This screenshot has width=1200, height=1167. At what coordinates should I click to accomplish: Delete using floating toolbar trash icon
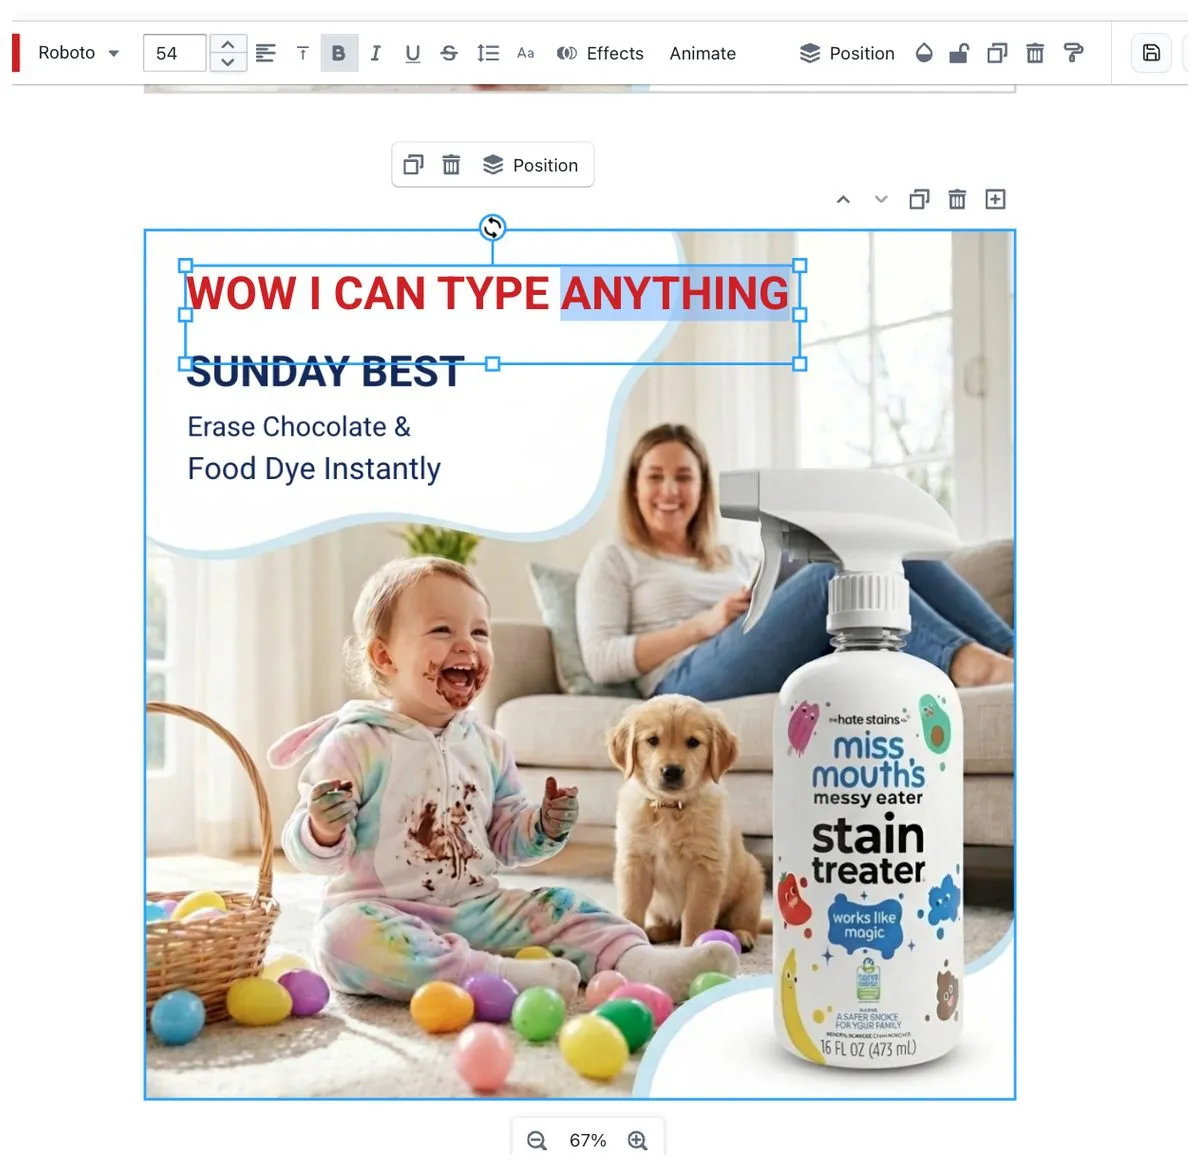(x=451, y=165)
